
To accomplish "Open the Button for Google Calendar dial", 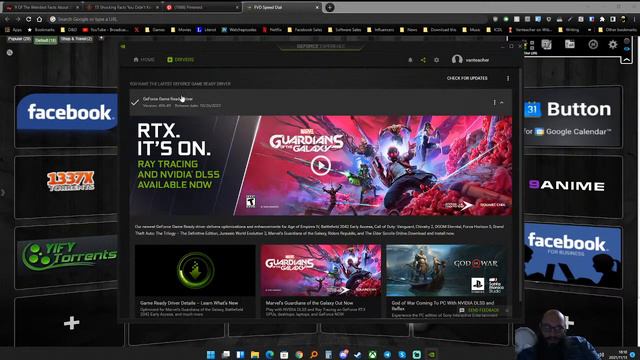I will point(572,118).
